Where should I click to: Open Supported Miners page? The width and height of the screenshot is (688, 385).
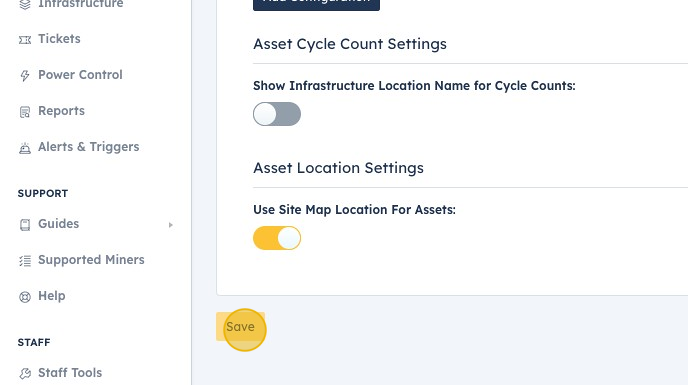(x=91, y=259)
